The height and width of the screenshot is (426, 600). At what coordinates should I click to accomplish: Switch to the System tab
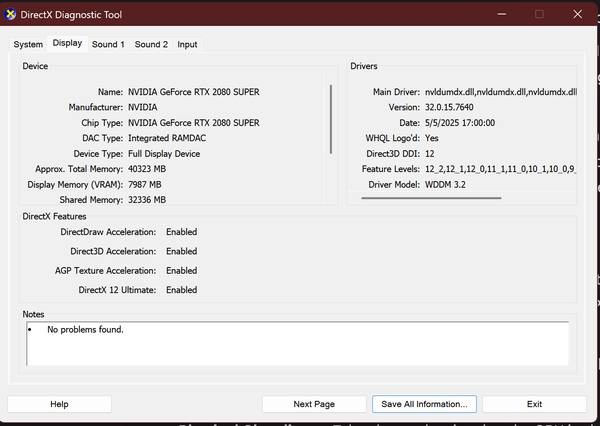click(28, 44)
